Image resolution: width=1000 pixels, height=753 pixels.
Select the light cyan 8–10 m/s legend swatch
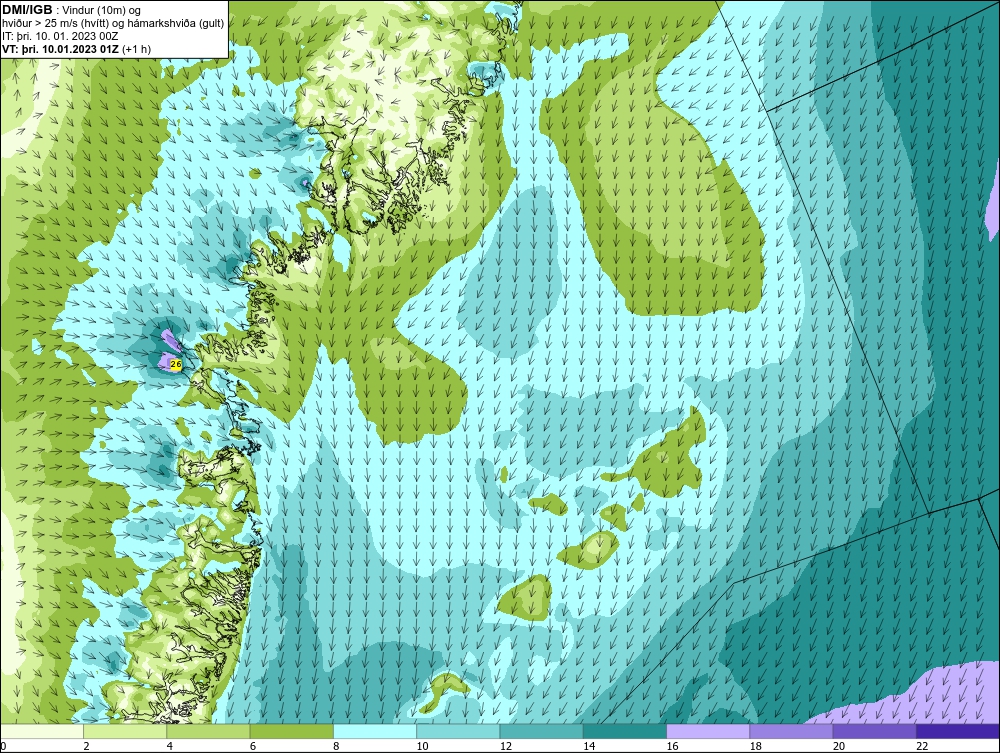click(374, 731)
